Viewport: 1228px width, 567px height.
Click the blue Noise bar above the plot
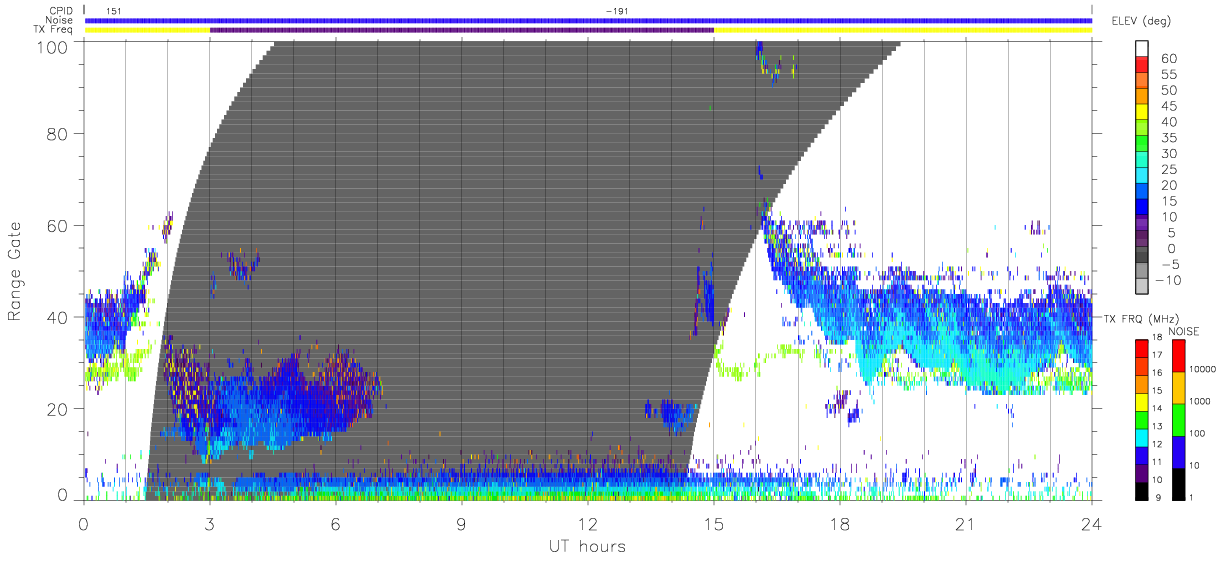(x=588, y=20)
